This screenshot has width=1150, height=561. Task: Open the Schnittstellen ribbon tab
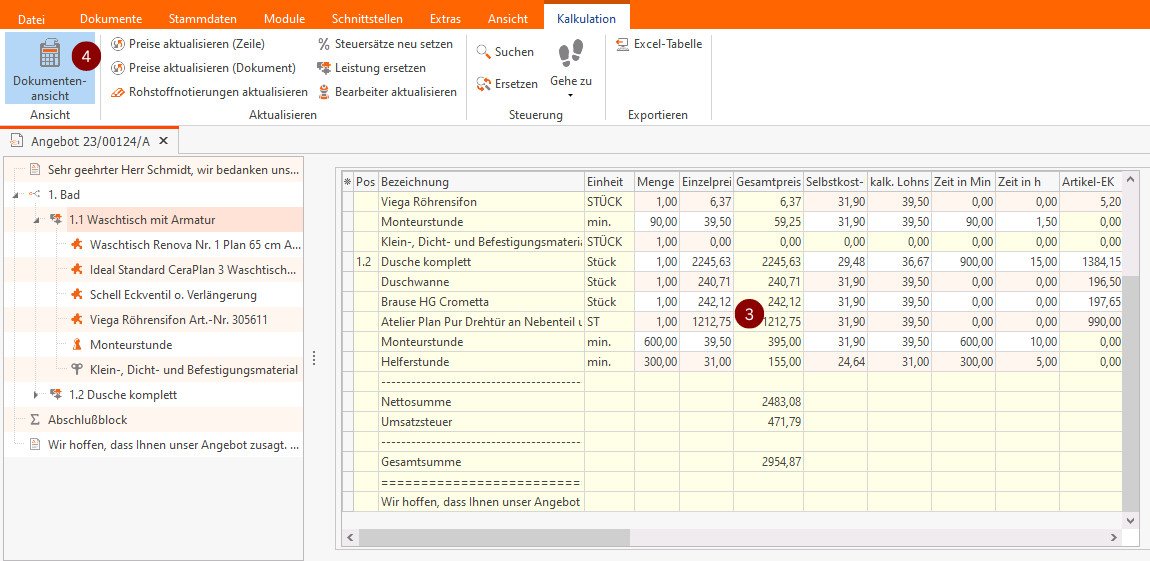coord(367,19)
